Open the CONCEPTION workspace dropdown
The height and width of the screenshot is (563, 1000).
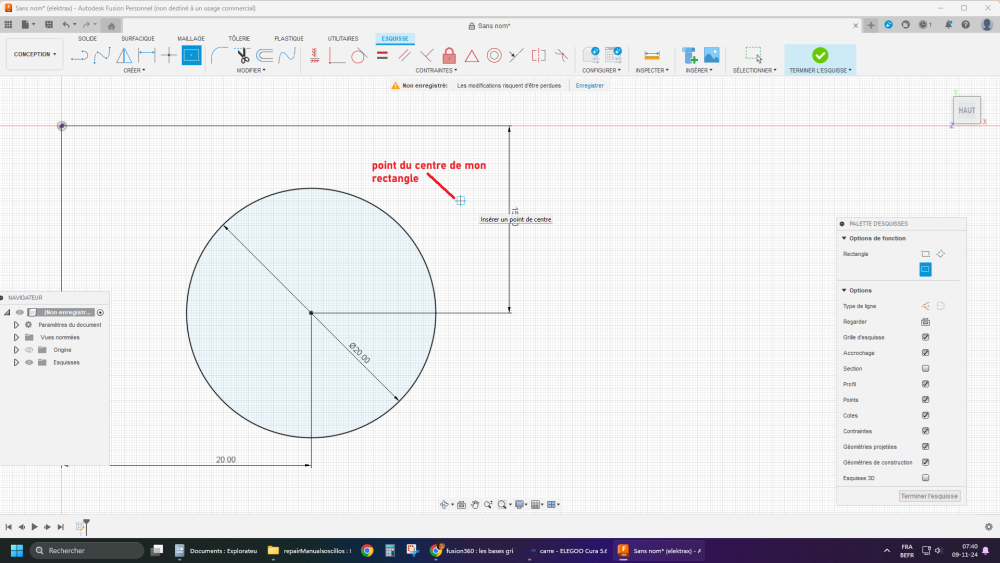(x=35, y=54)
